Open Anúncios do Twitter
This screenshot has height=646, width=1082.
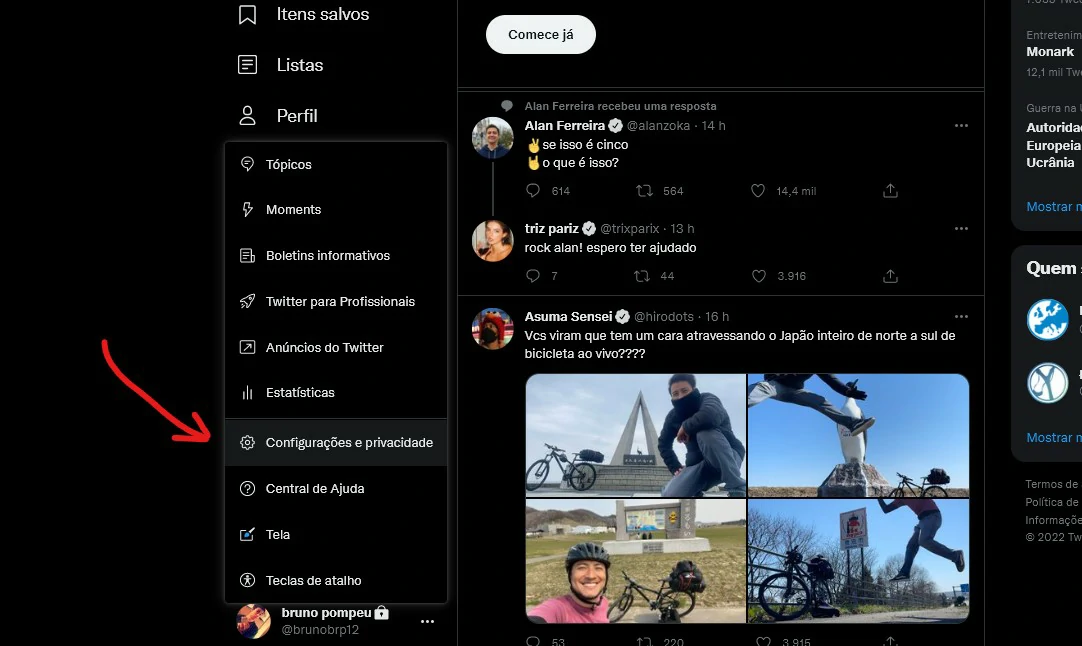coord(336,347)
